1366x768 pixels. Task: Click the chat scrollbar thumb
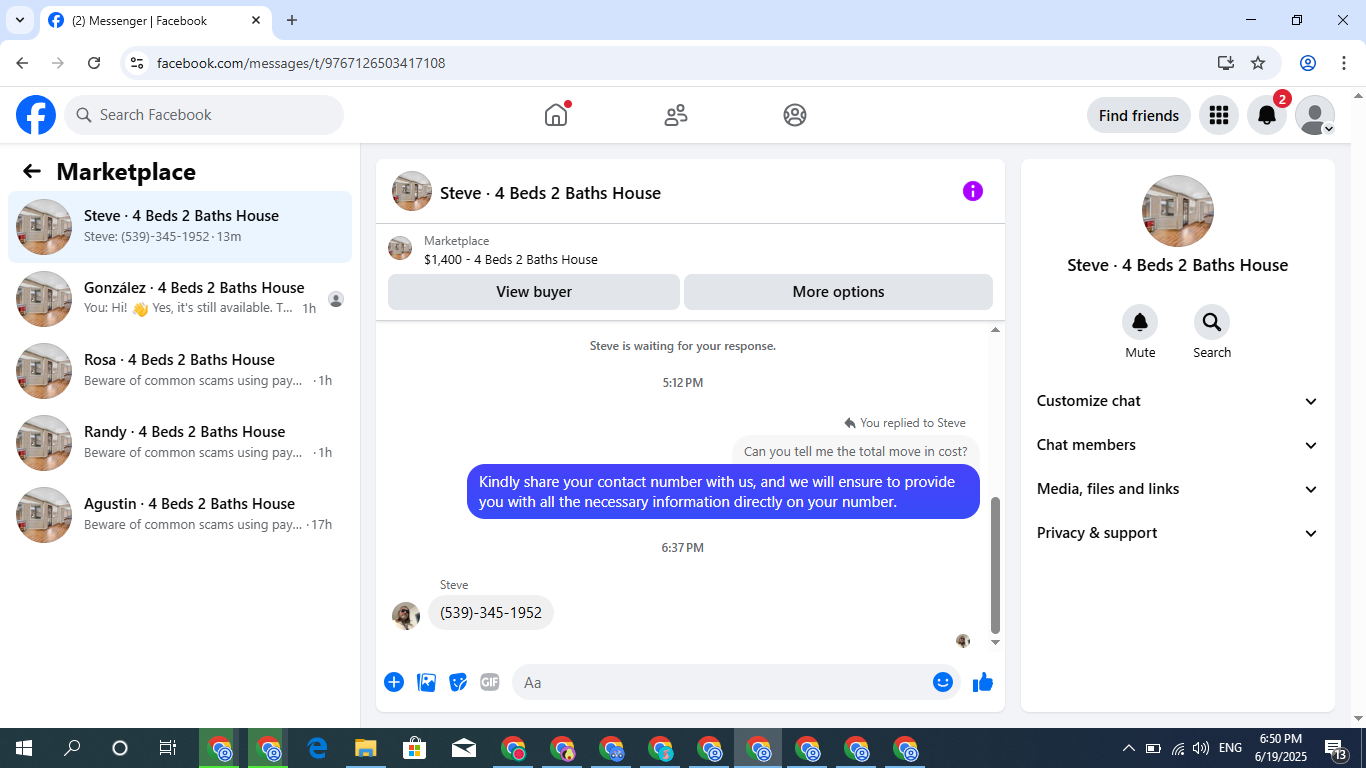[x=995, y=565]
